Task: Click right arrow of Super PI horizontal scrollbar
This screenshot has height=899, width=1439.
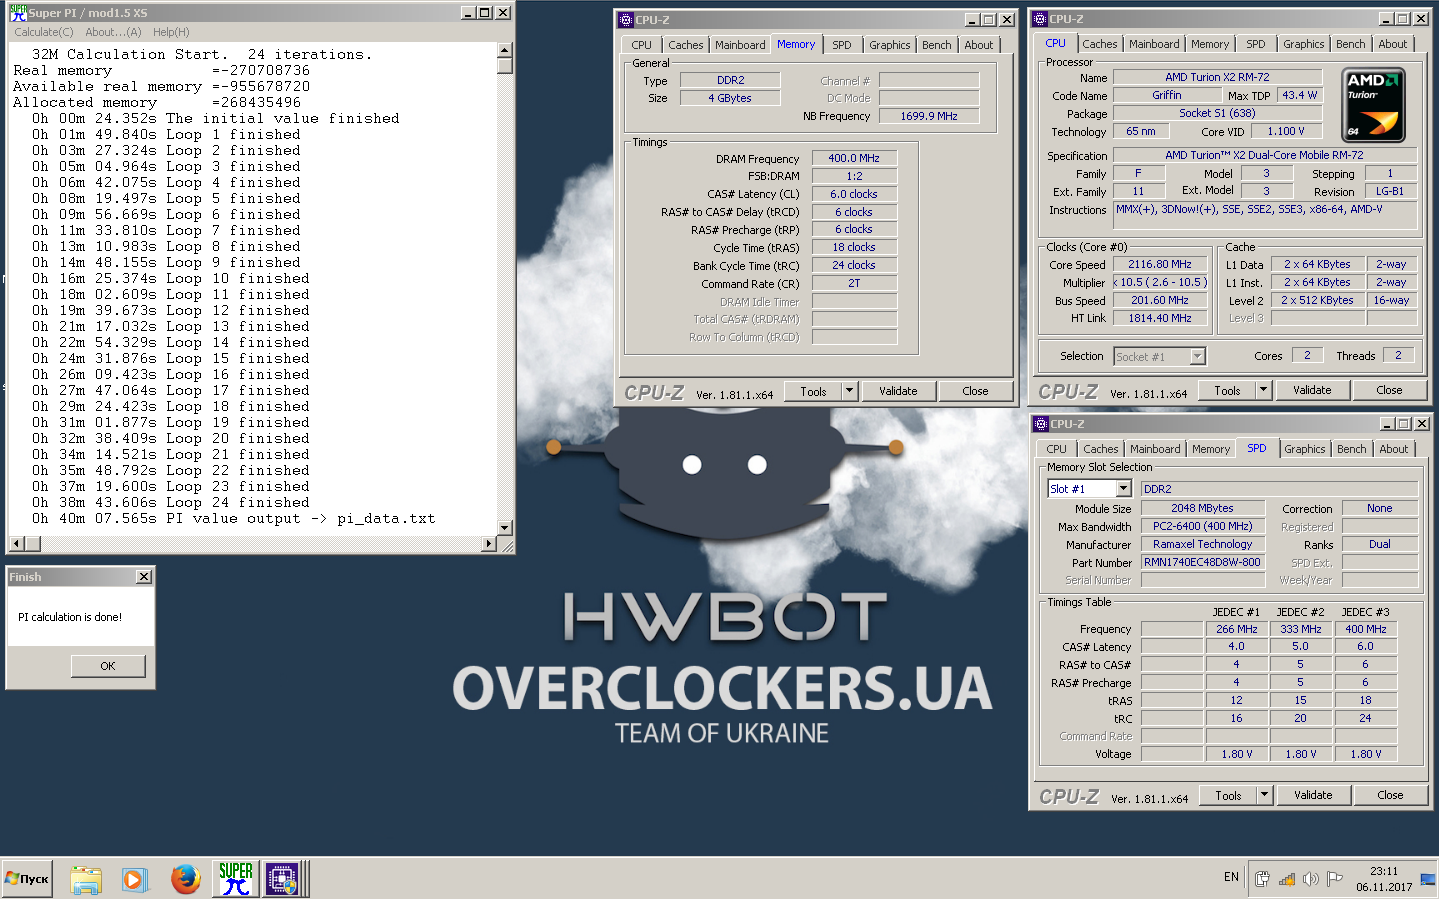Action: click(x=489, y=544)
